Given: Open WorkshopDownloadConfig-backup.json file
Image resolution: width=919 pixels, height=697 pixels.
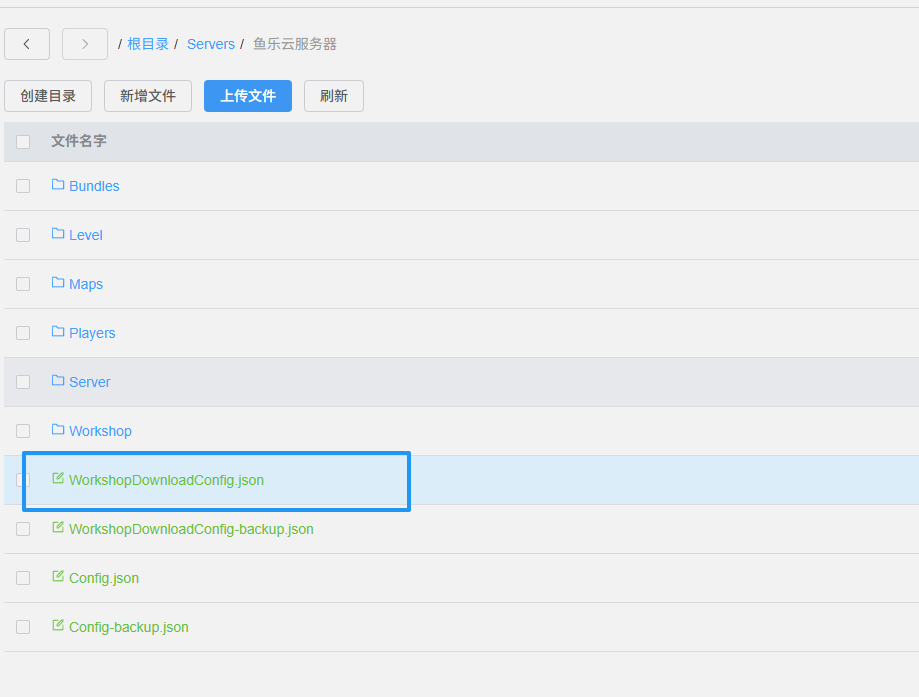Looking at the screenshot, I should pyautogui.click(x=191, y=529).
